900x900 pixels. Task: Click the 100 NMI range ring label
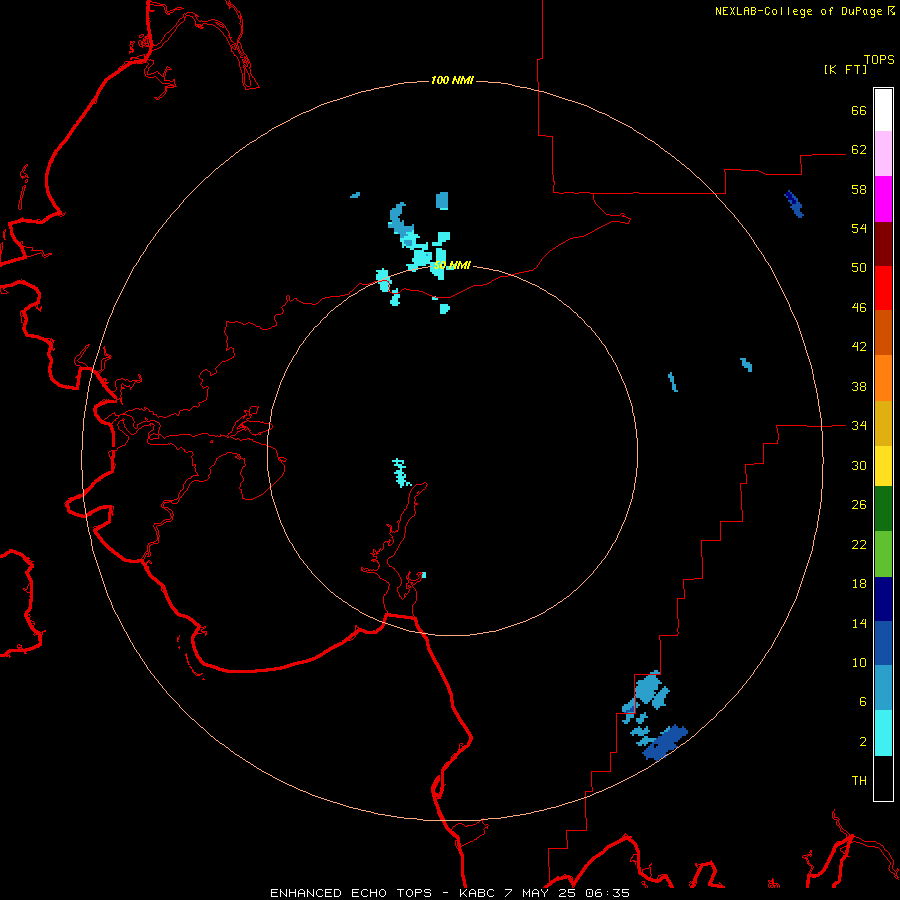[452, 80]
